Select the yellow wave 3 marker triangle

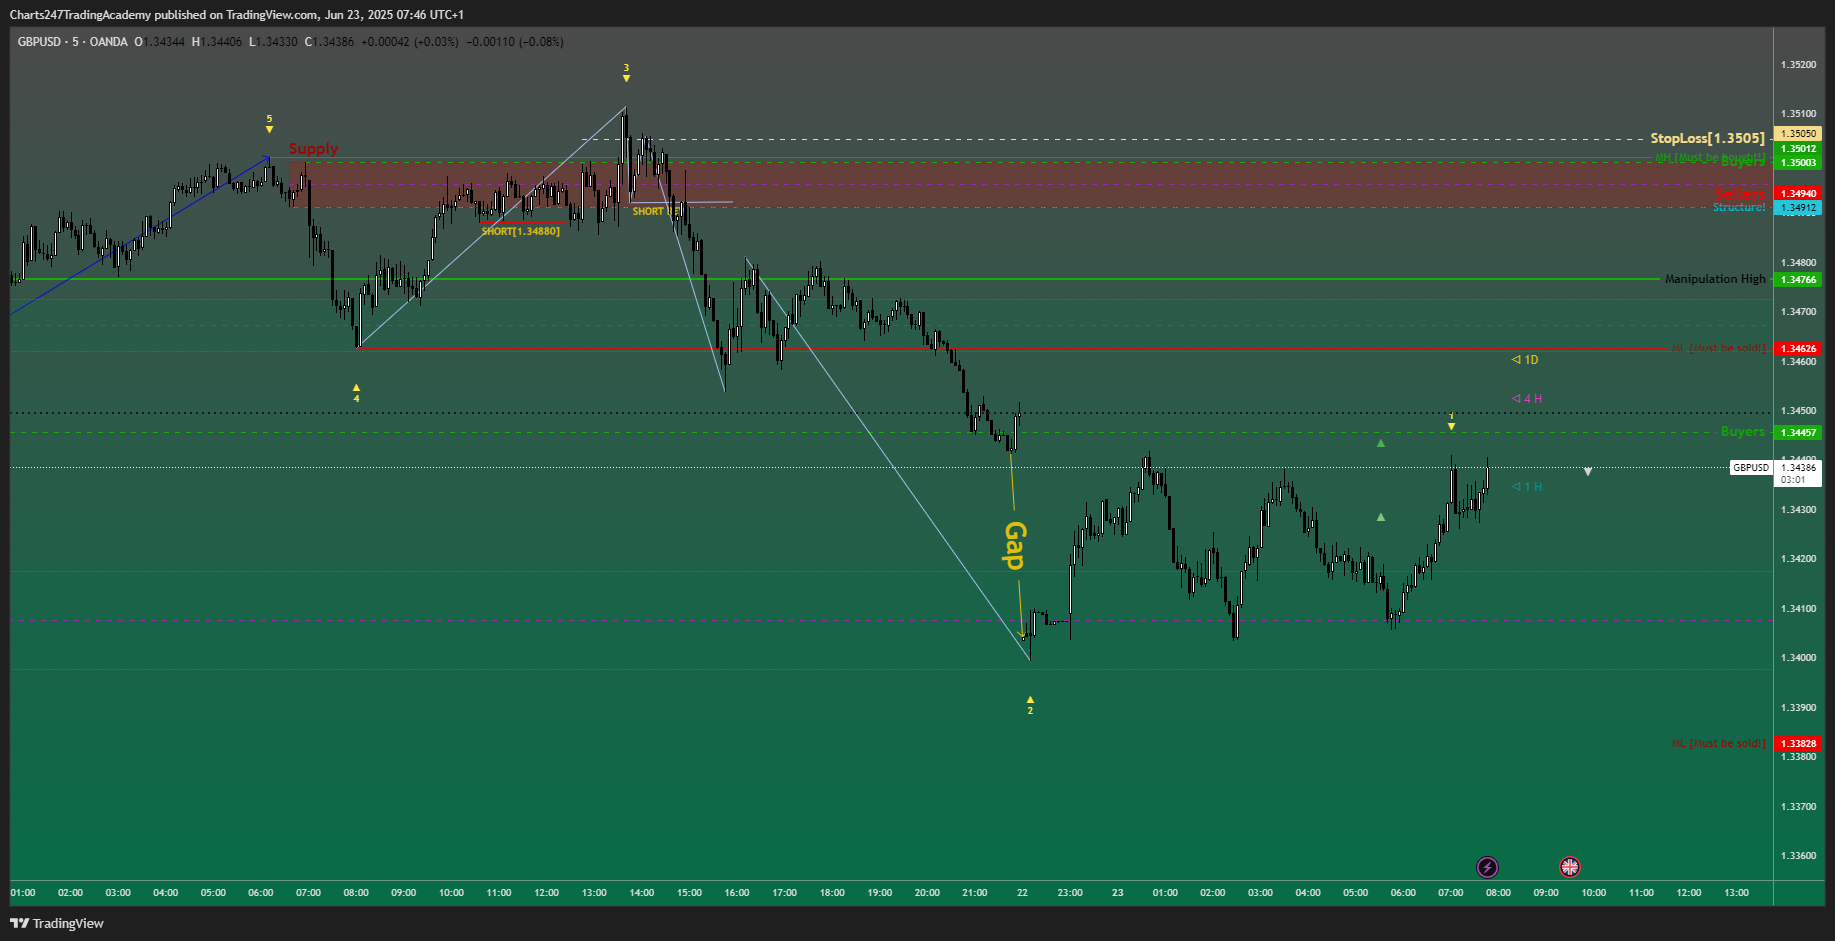[626, 78]
